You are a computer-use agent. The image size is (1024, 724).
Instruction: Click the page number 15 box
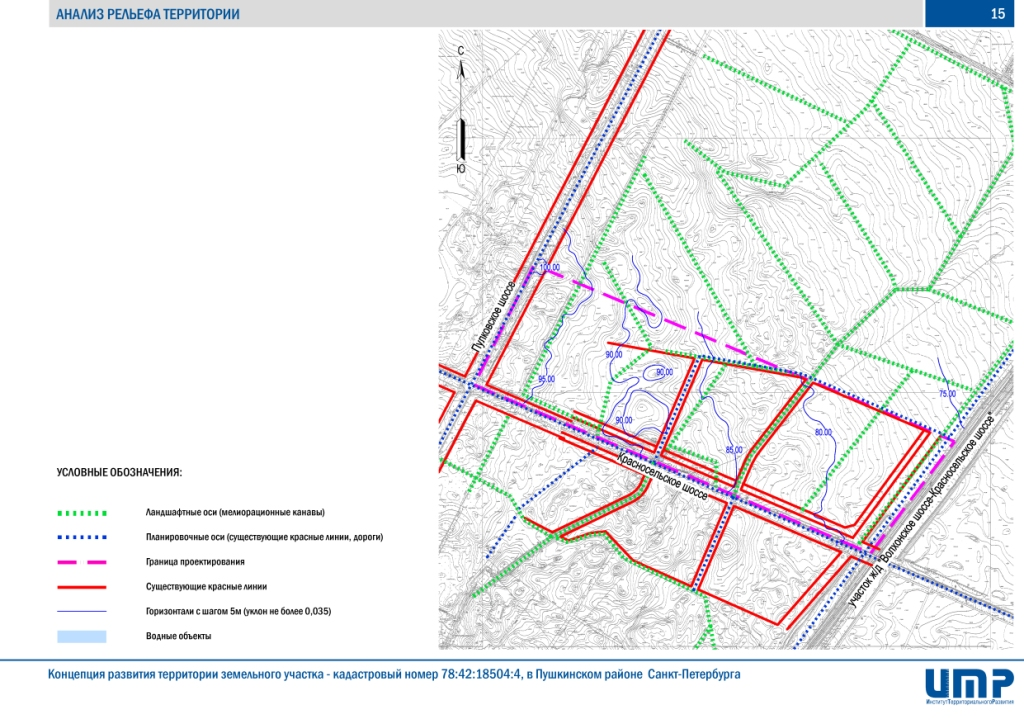973,14
